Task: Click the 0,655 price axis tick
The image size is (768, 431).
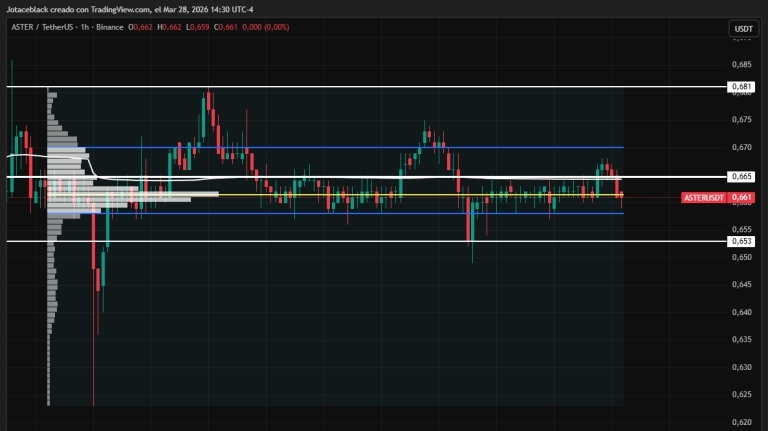Action: click(x=742, y=229)
